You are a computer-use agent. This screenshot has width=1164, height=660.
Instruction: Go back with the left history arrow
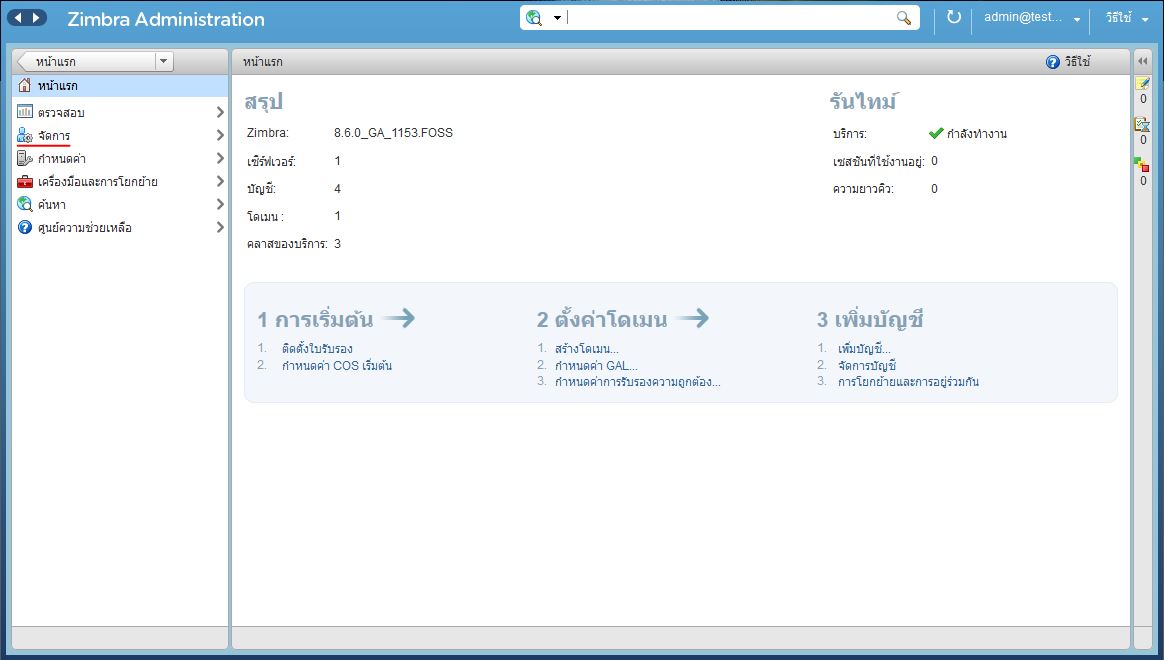pyautogui.click(x=19, y=18)
